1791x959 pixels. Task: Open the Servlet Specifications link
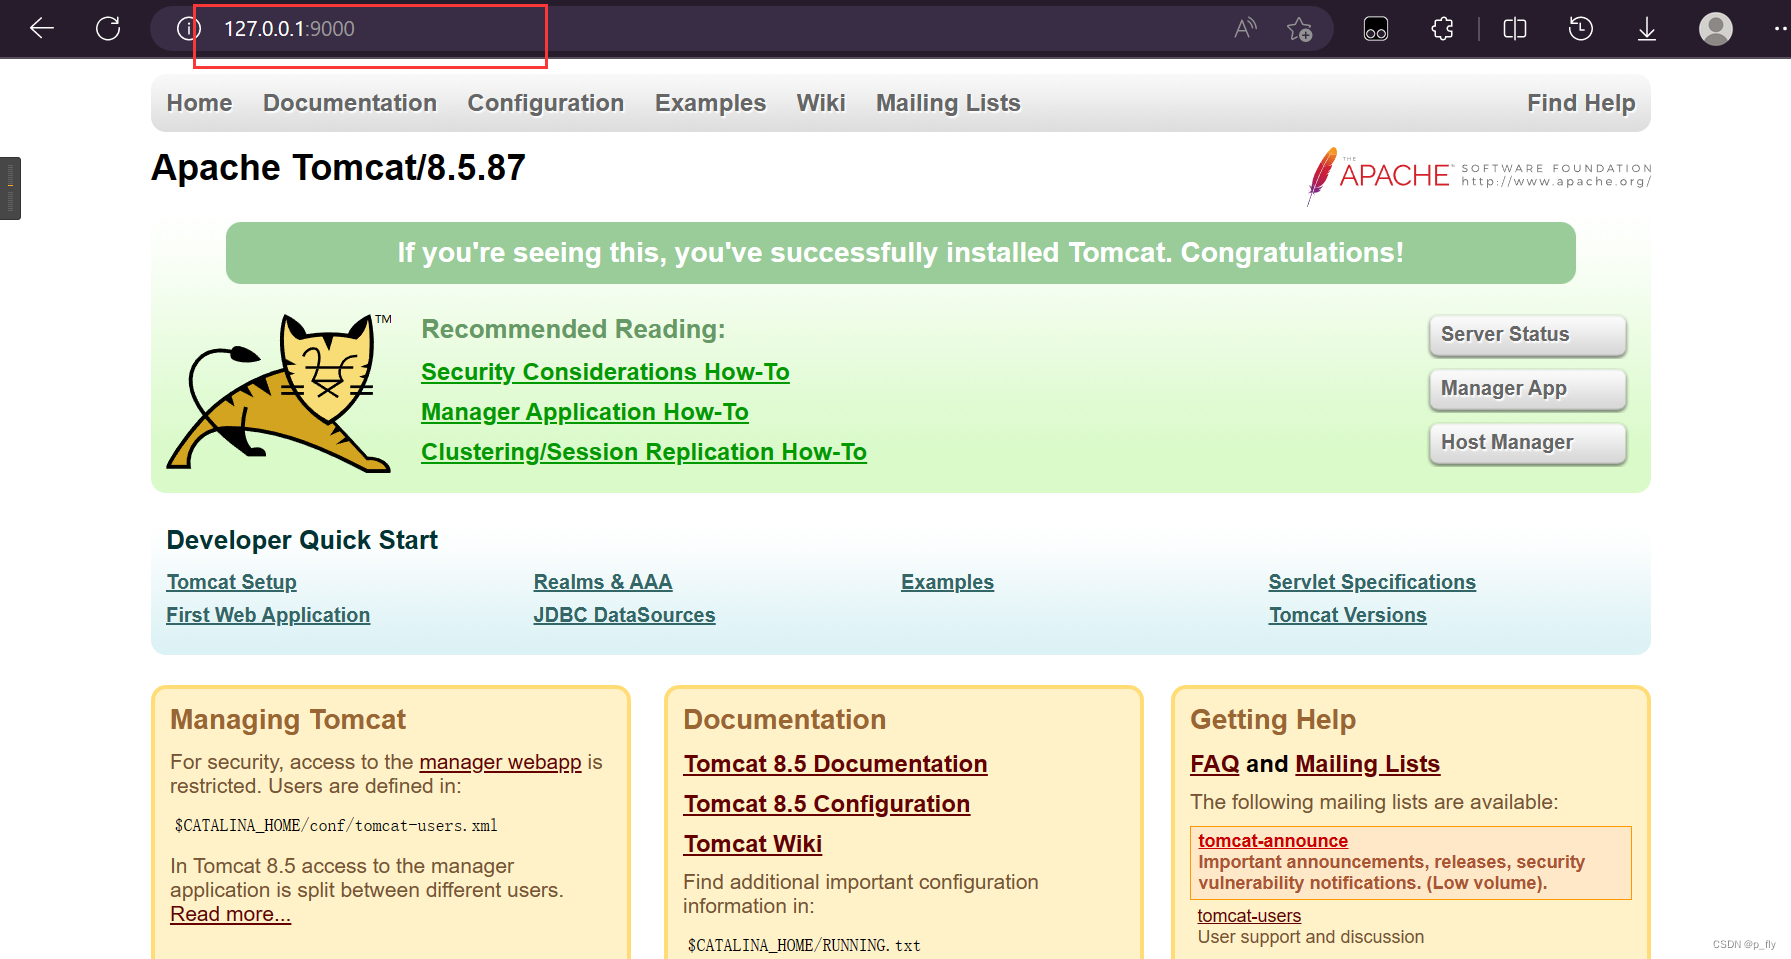pyautogui.click(x=1372, y=582)
